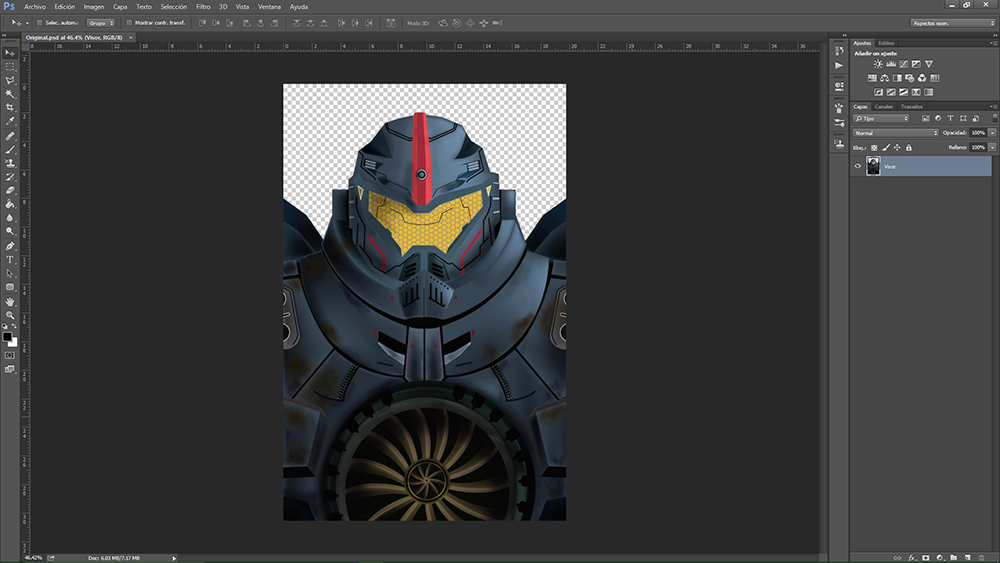Open the Actions panel play icon
This screenshot has width=1000, height=563.
[839, 65]
